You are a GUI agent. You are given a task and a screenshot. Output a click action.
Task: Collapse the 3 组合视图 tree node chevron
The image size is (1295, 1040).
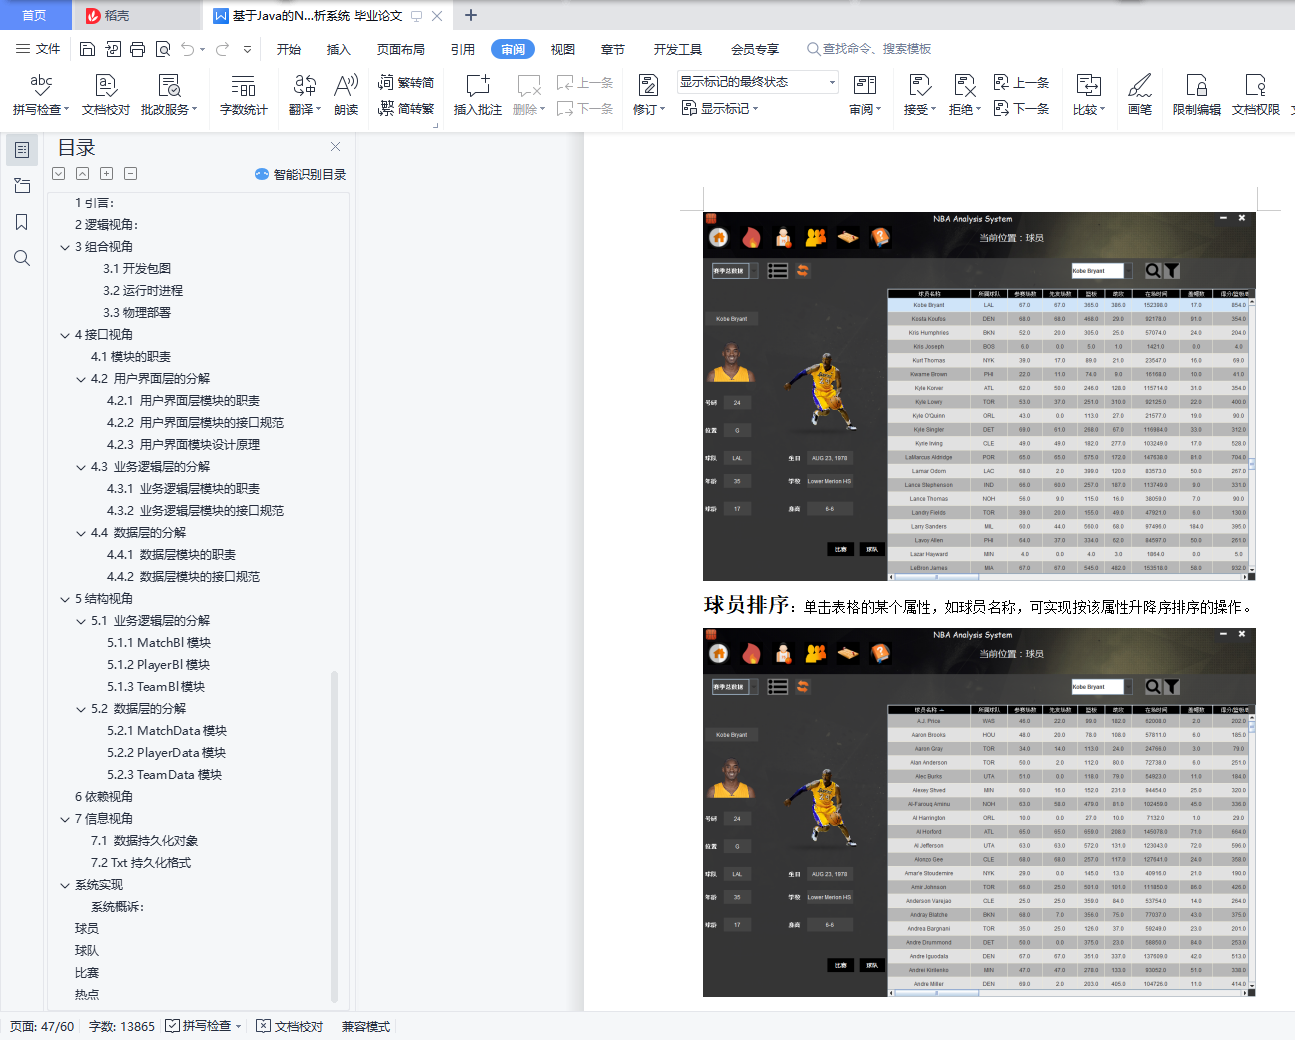pos(65,247)
